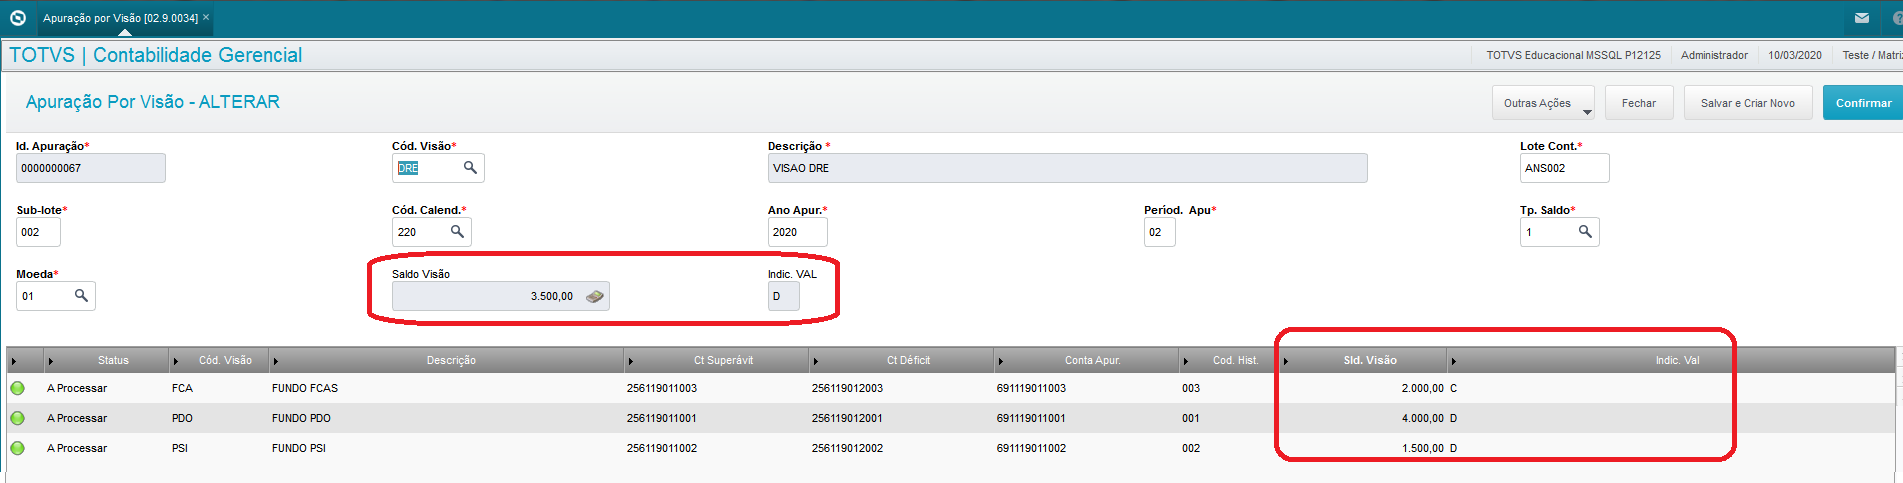1903x483 pixels.
Task: Click green status circle of PSI row
Action: click(17, 448)
